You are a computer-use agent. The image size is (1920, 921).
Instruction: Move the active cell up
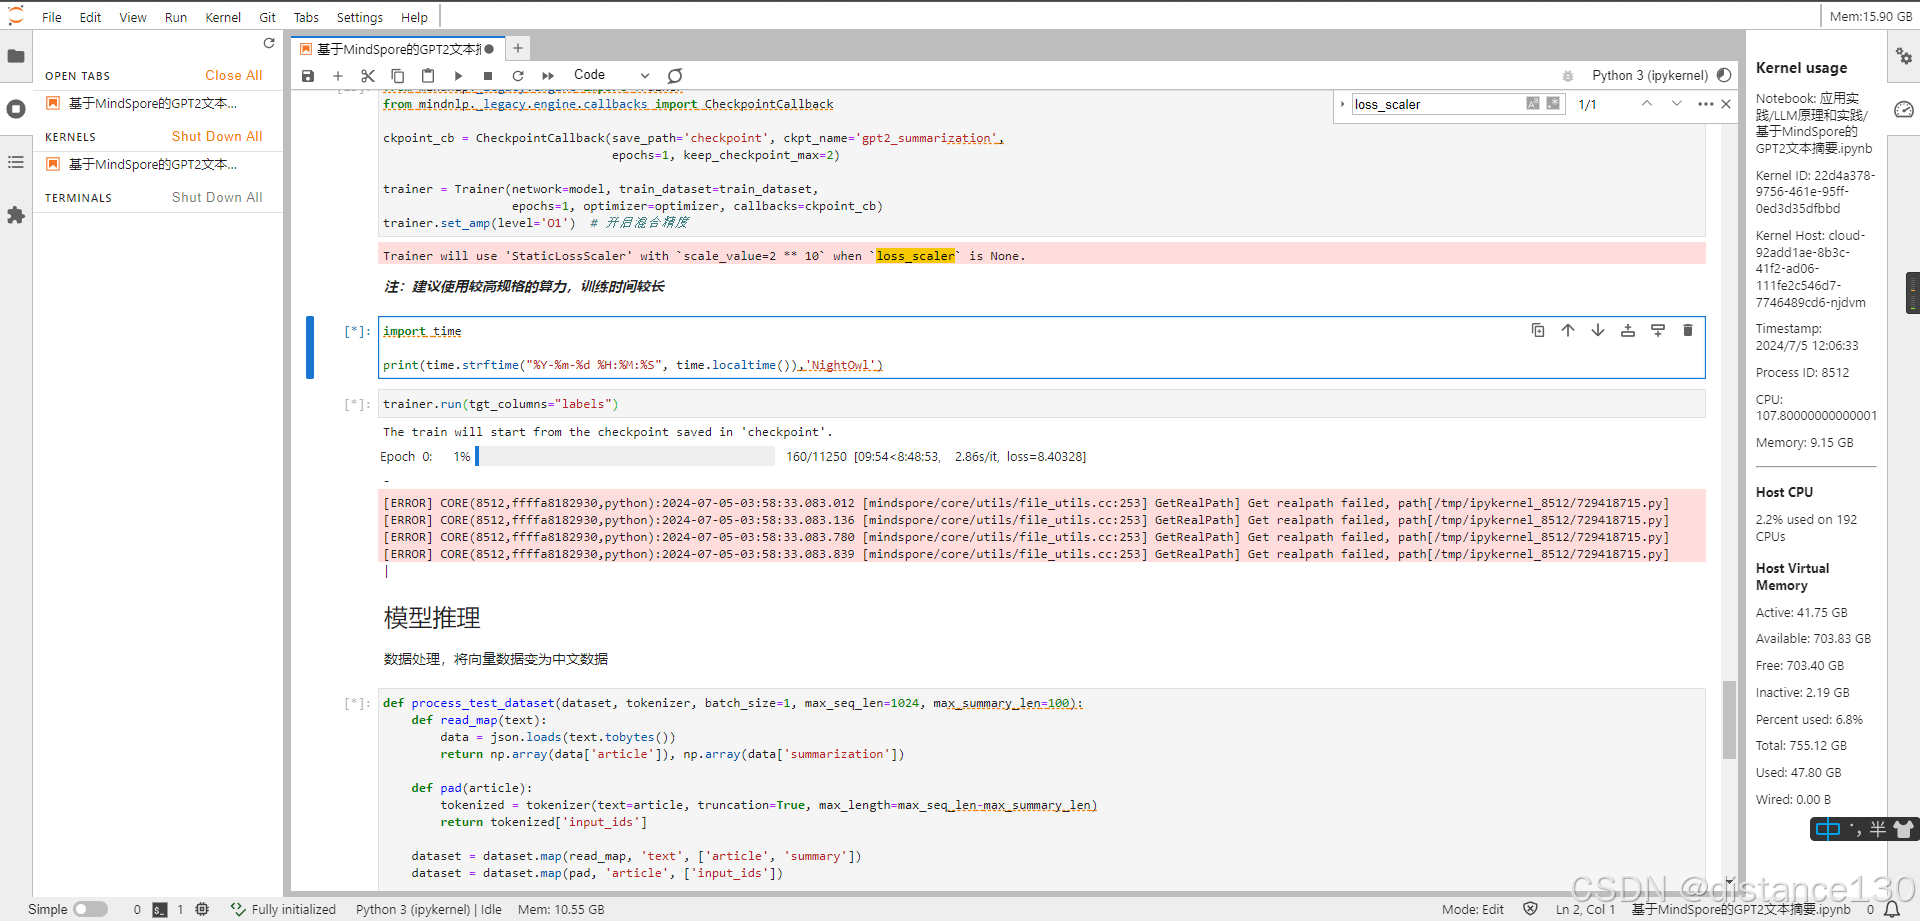(1568, 330)
